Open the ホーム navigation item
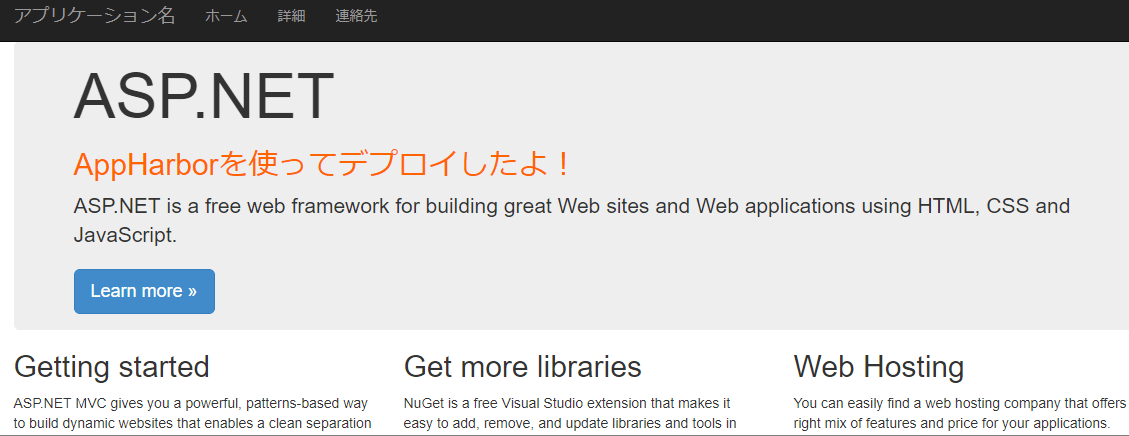Image resolution: width=1129 pixels, height=436 pixels. pos(226,17)
